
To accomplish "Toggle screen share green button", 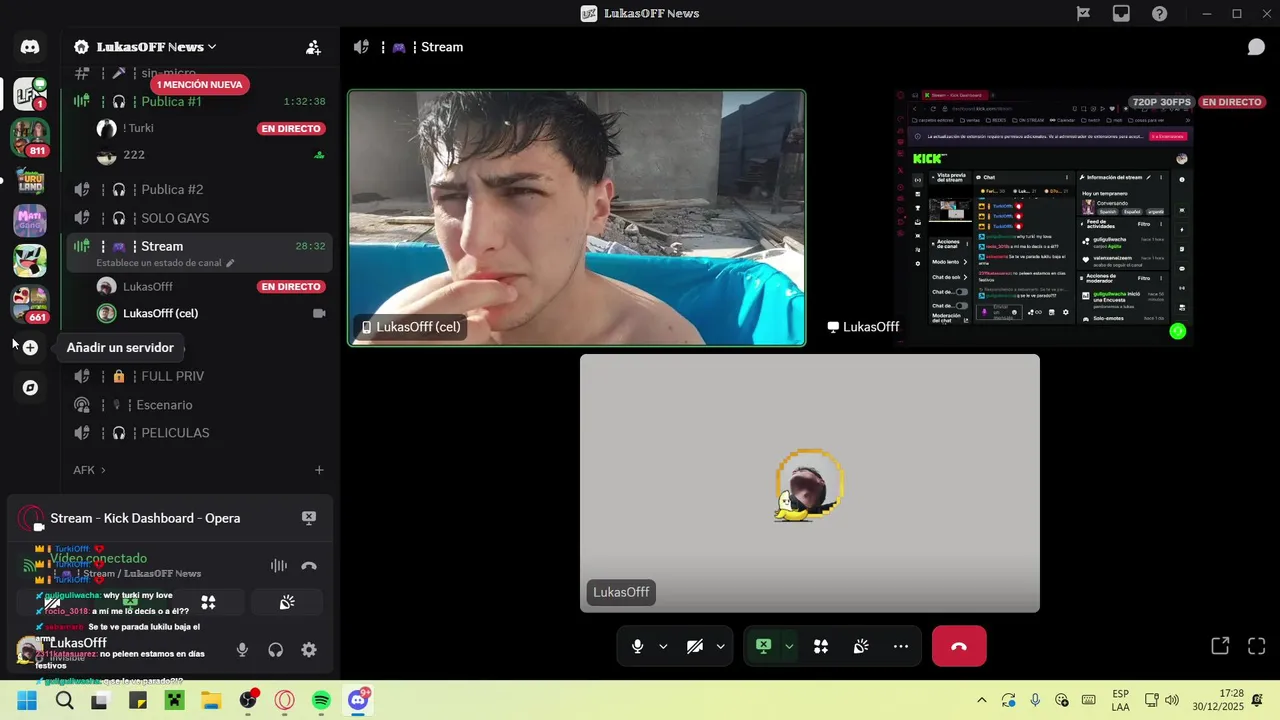I will pyautogui.click(x=764, y=646).
